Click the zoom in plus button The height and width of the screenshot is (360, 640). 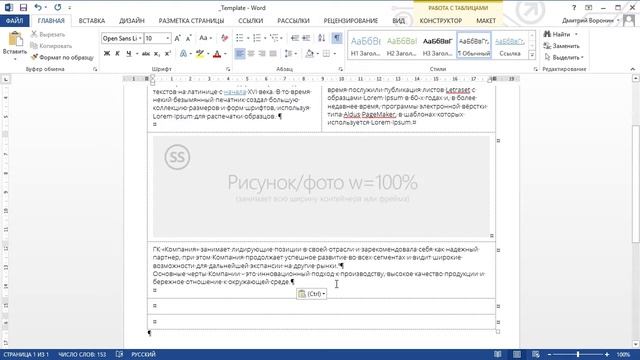pyautogui.click(x=607, y=355)
